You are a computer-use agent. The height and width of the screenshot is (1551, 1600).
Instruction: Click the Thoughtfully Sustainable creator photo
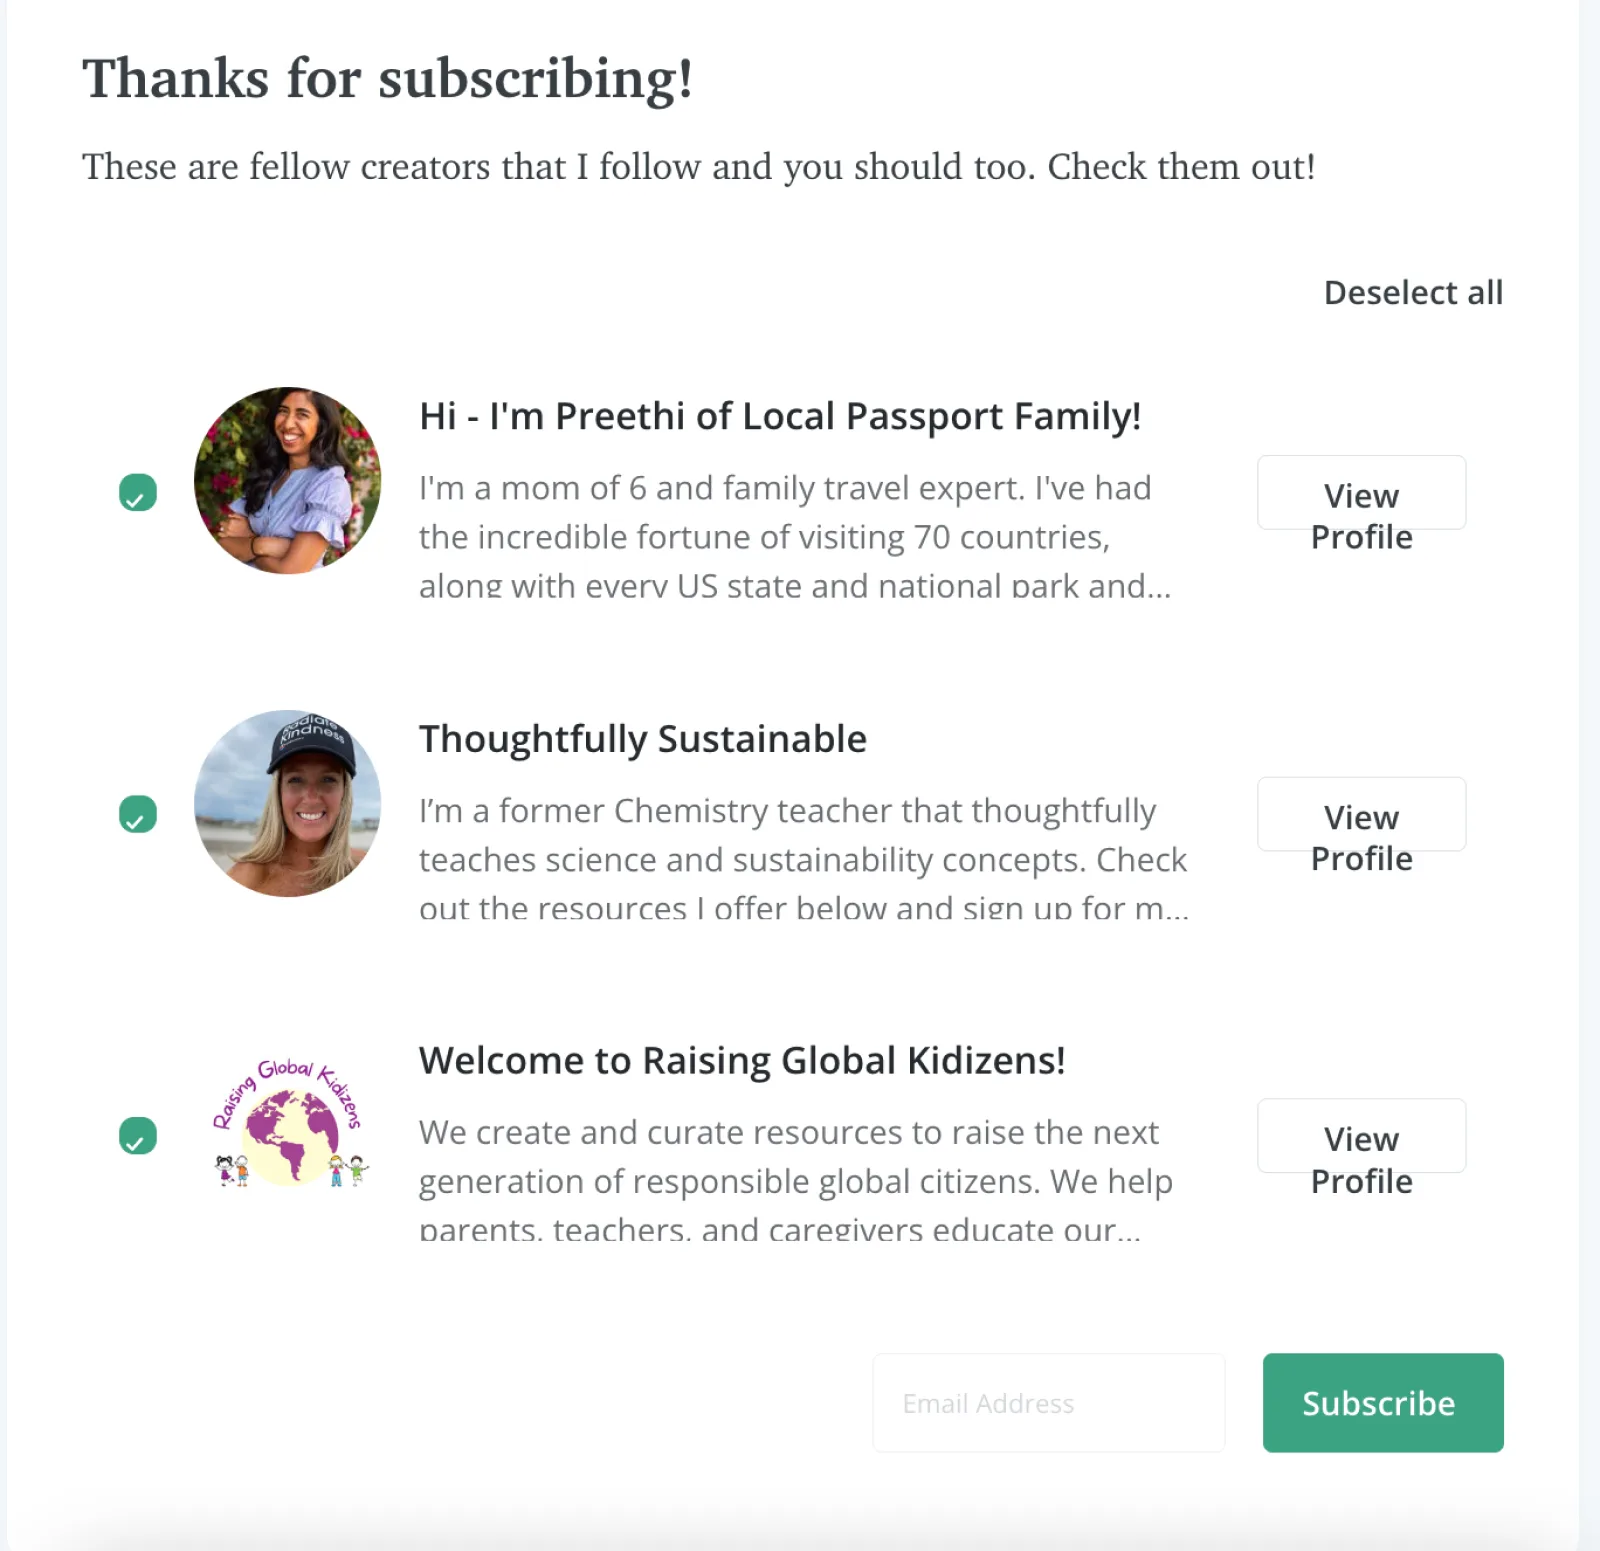coord(287,803)
